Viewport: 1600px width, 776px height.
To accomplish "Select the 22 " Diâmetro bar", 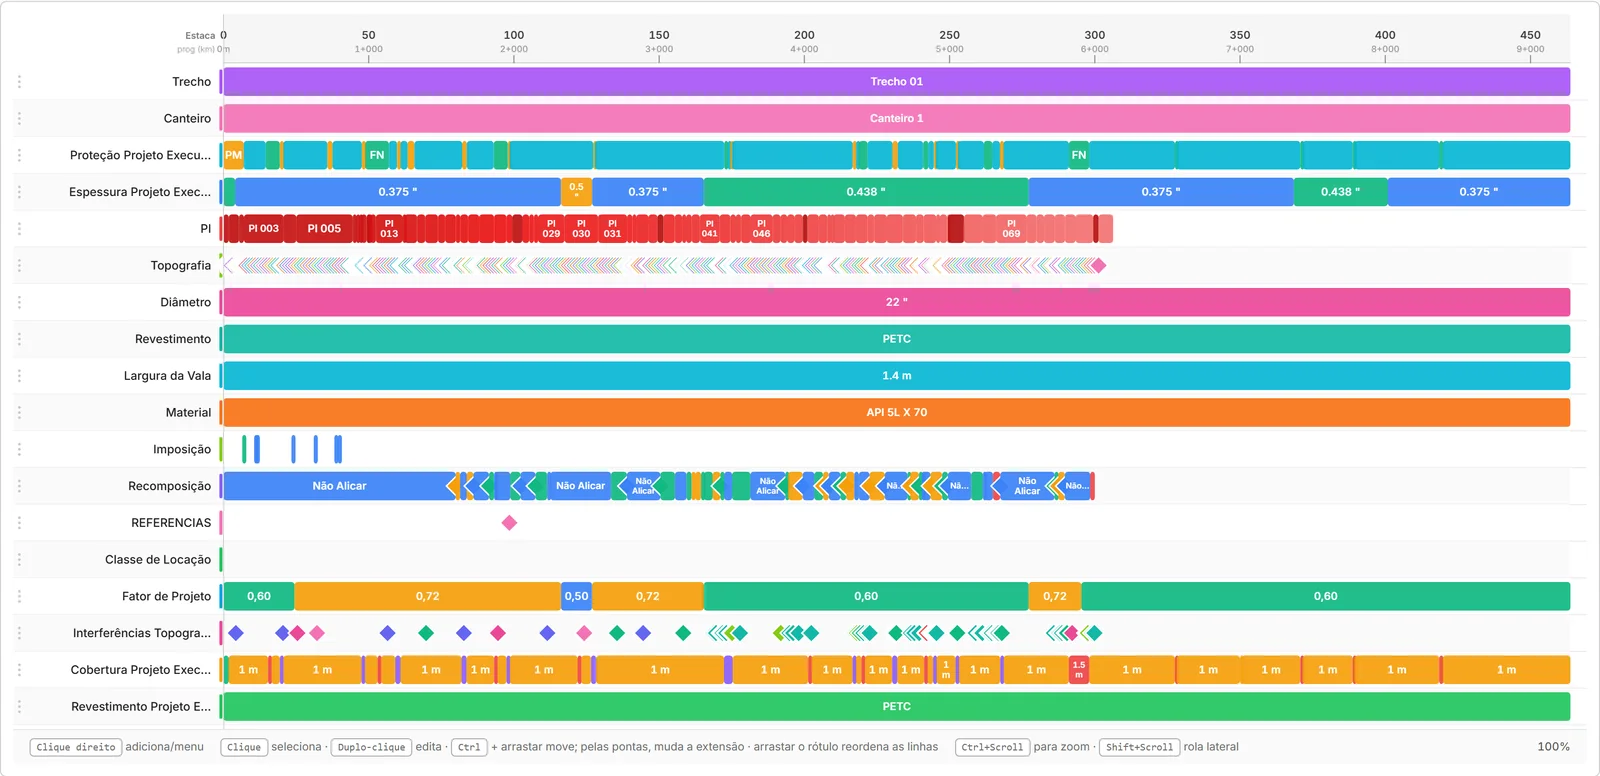I will (896, 302).
